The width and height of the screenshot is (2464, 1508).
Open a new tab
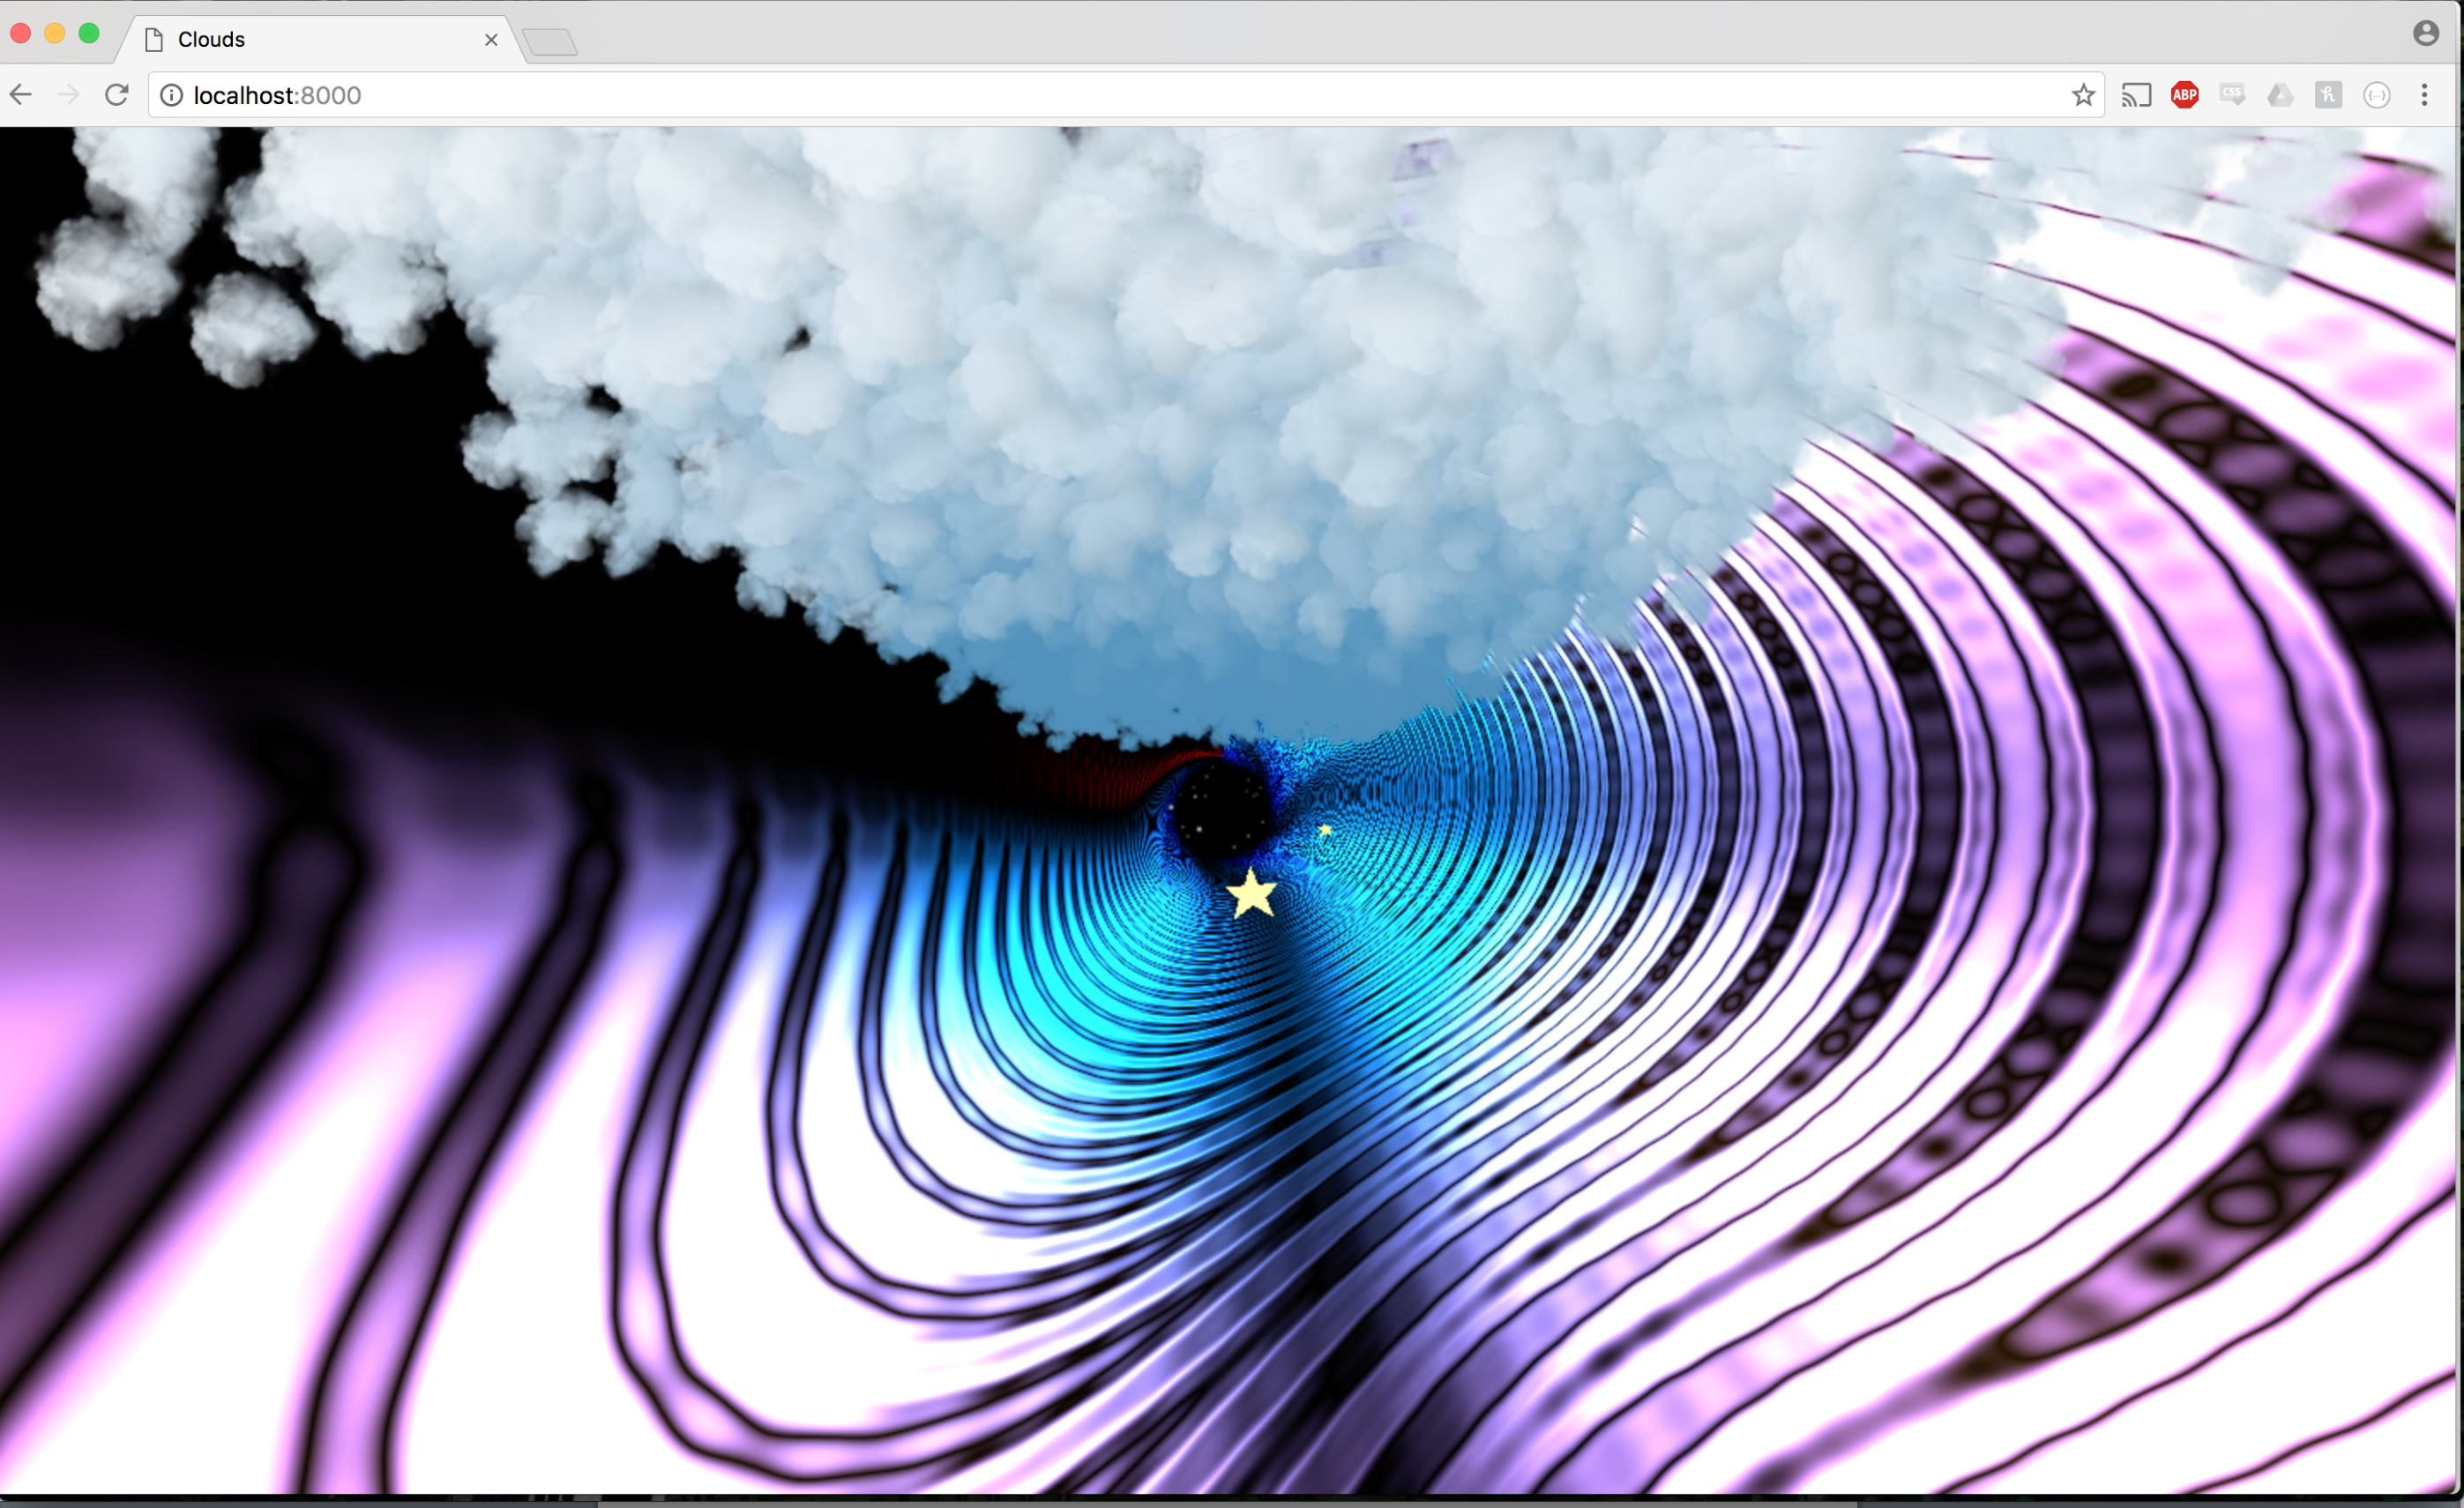(x=550, y=42)
